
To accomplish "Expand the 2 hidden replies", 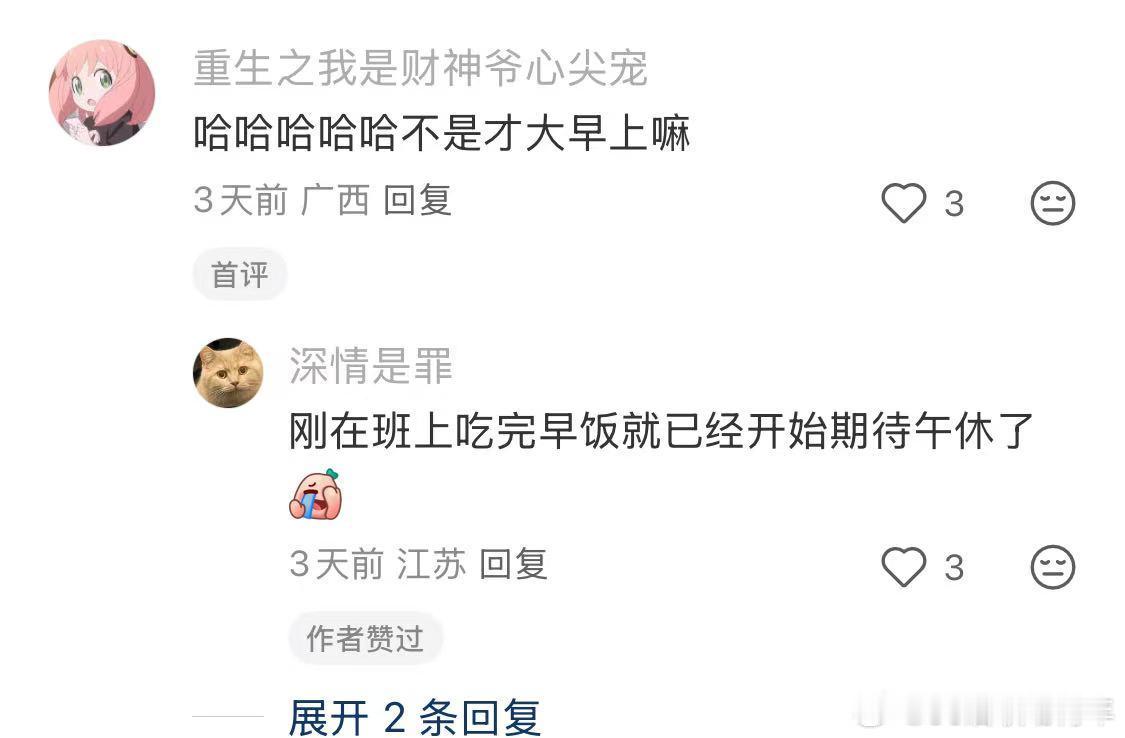I will click(414, 716).
